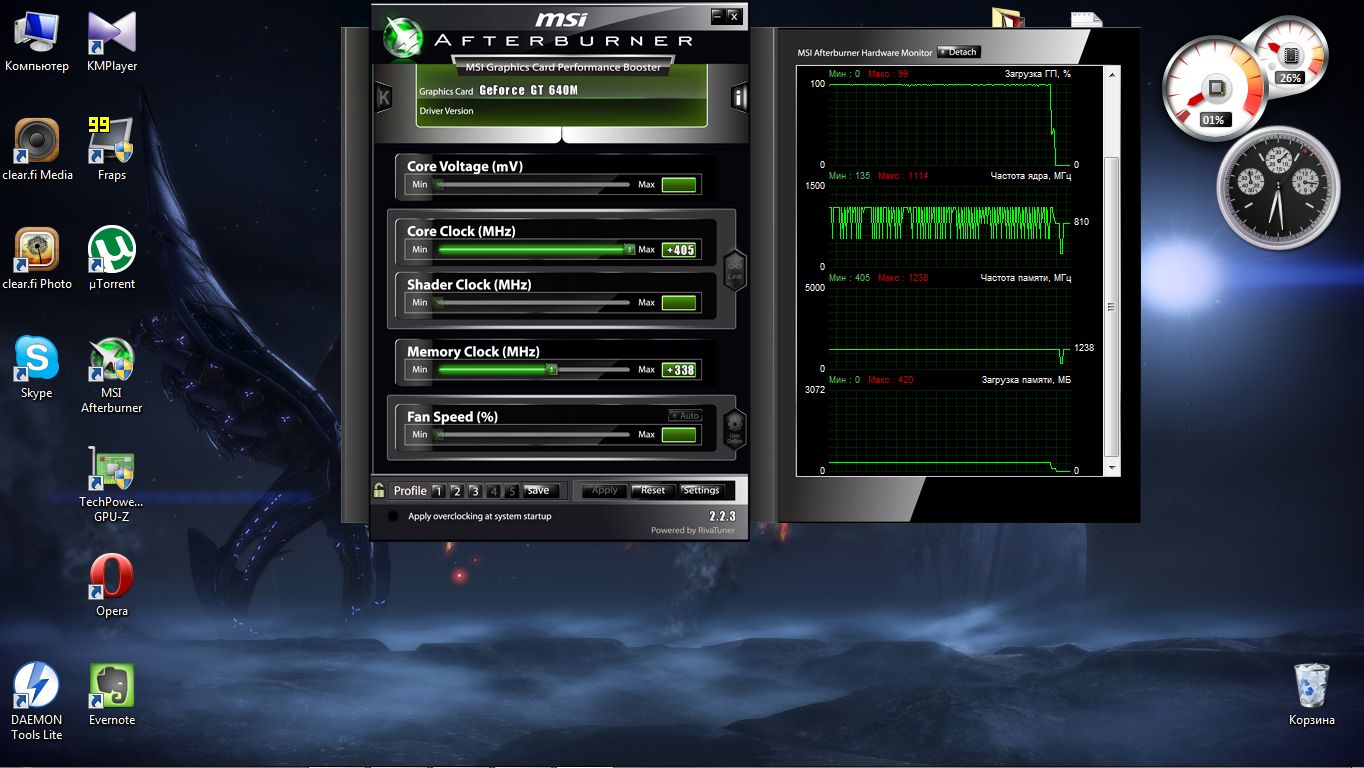Image resolution: width=1364 pixels, height=768 pixels.
Task: Click the Memory Clock +338 value field
Action: 679,369
